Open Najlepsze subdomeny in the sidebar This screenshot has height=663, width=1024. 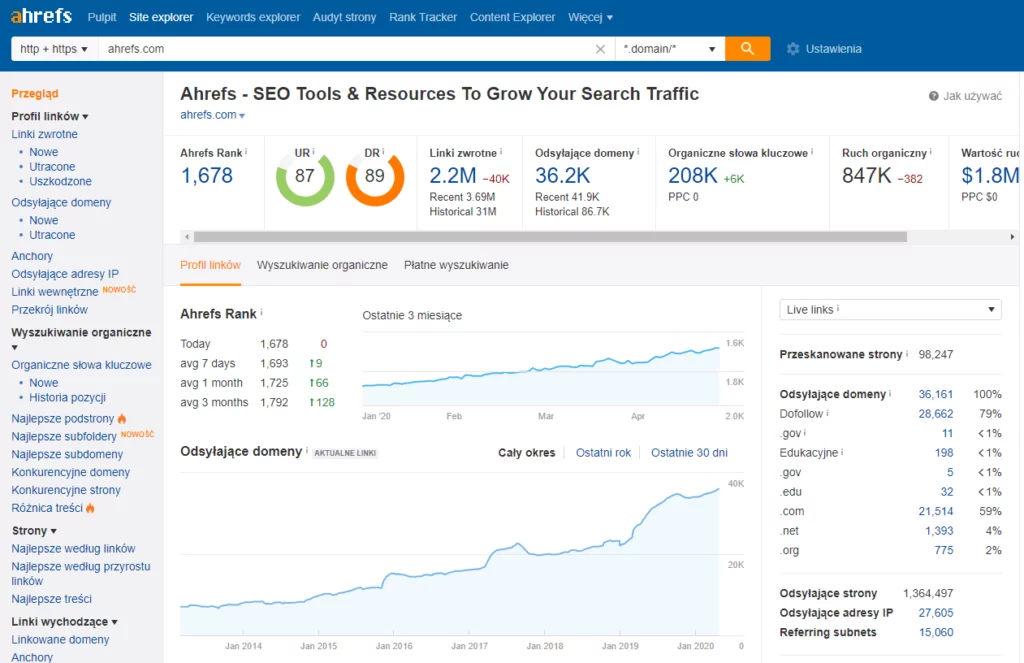(67, 454)
